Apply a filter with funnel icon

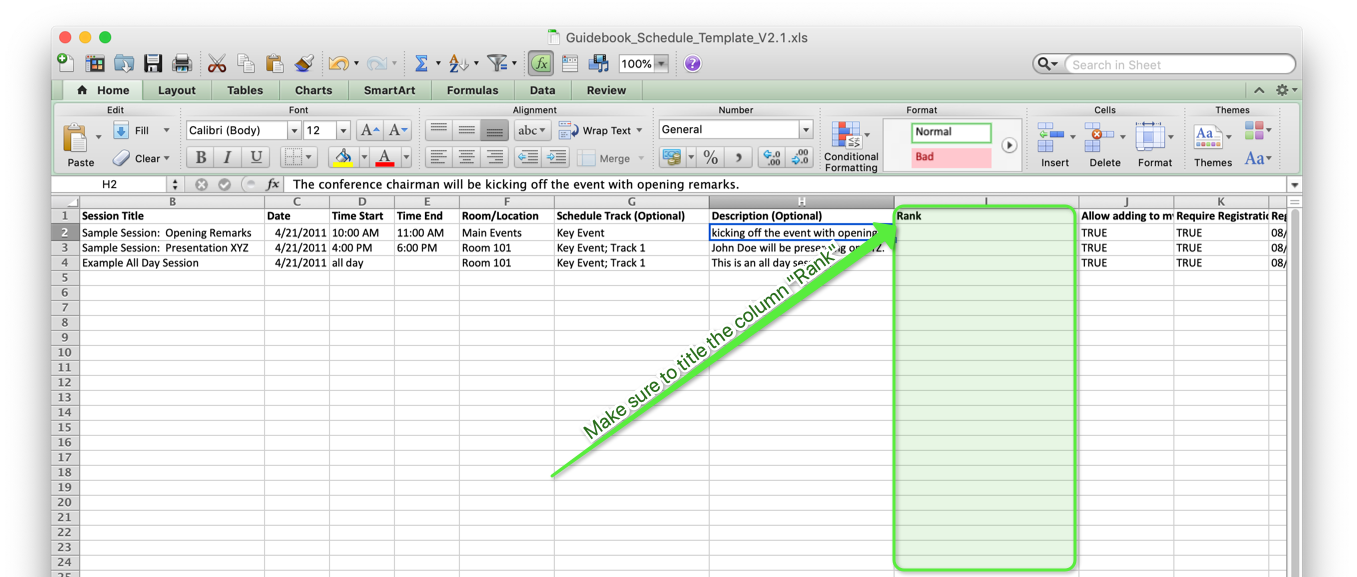click(497, 64)
